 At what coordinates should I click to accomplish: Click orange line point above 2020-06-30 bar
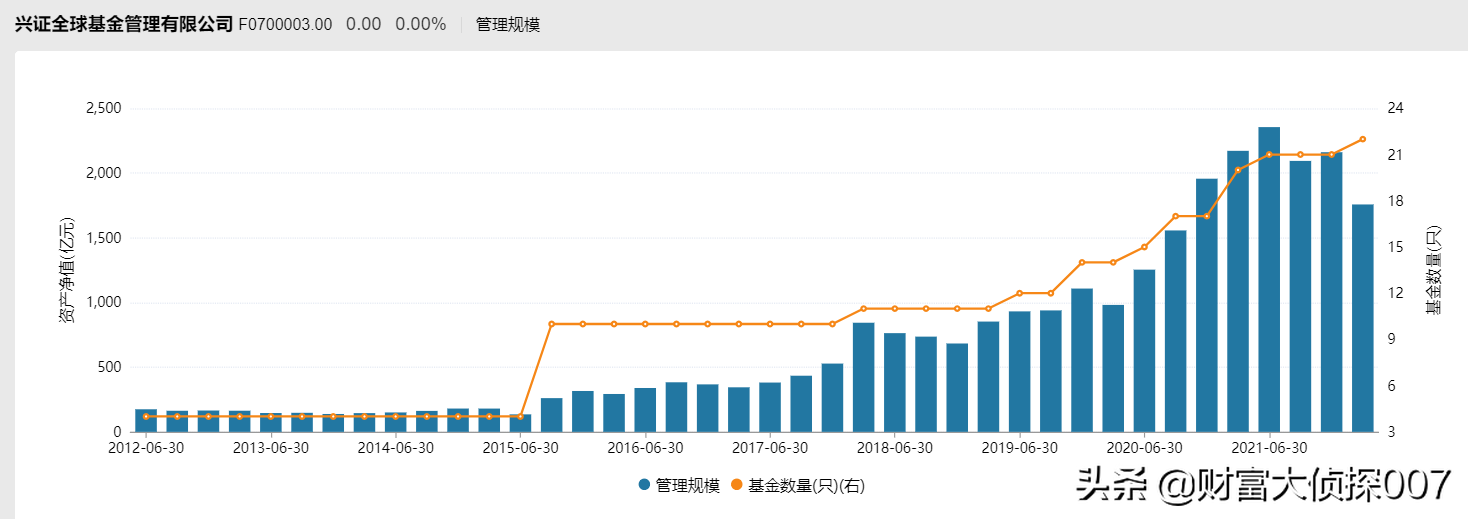[x=1144, y=247]
